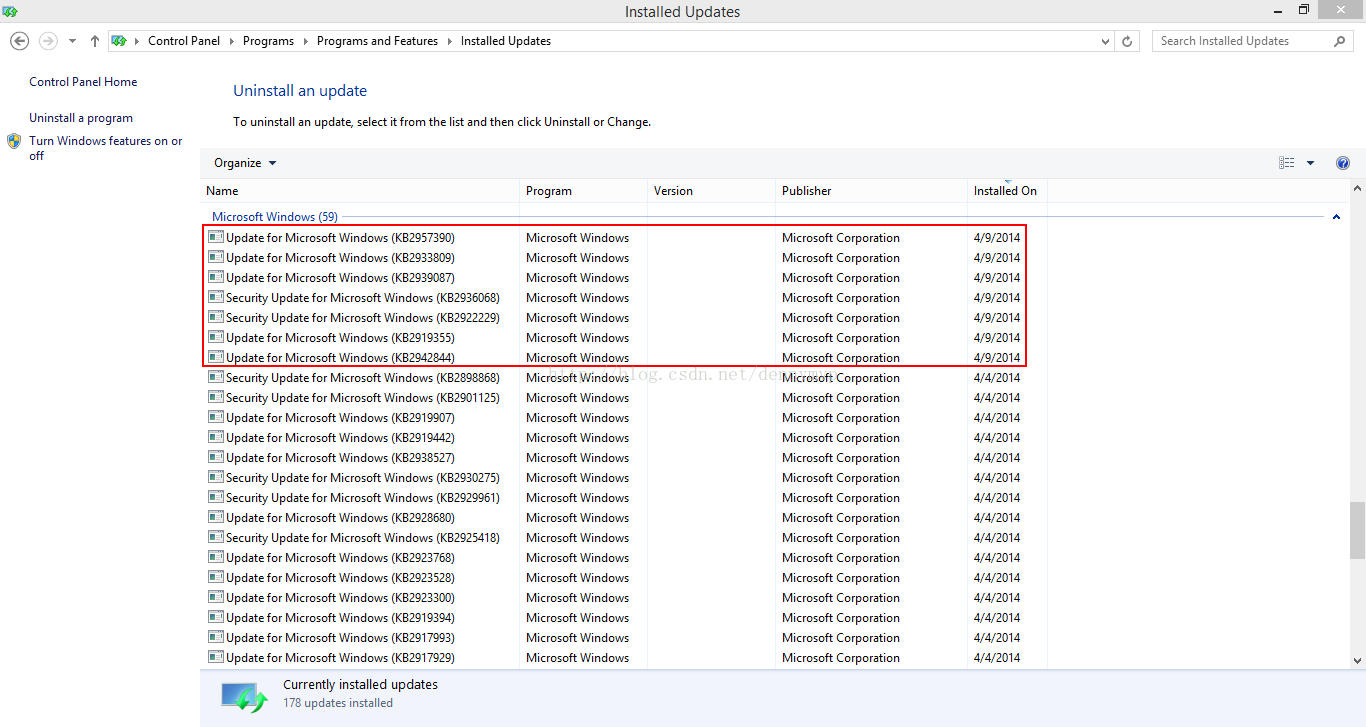Open the address bar history dropdown
Screen dimensions: 1366x727
(1105, 41)
